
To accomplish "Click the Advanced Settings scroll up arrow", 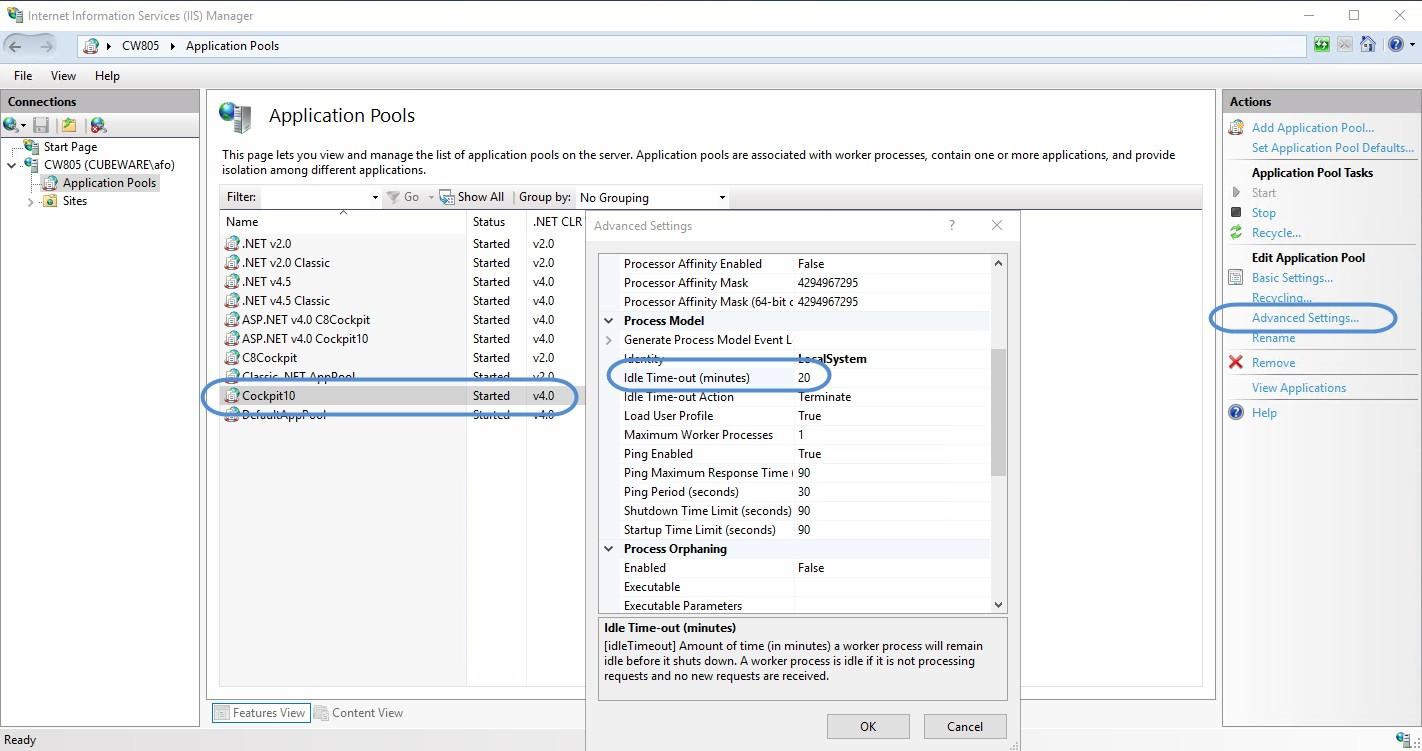I will click(997, 263).
